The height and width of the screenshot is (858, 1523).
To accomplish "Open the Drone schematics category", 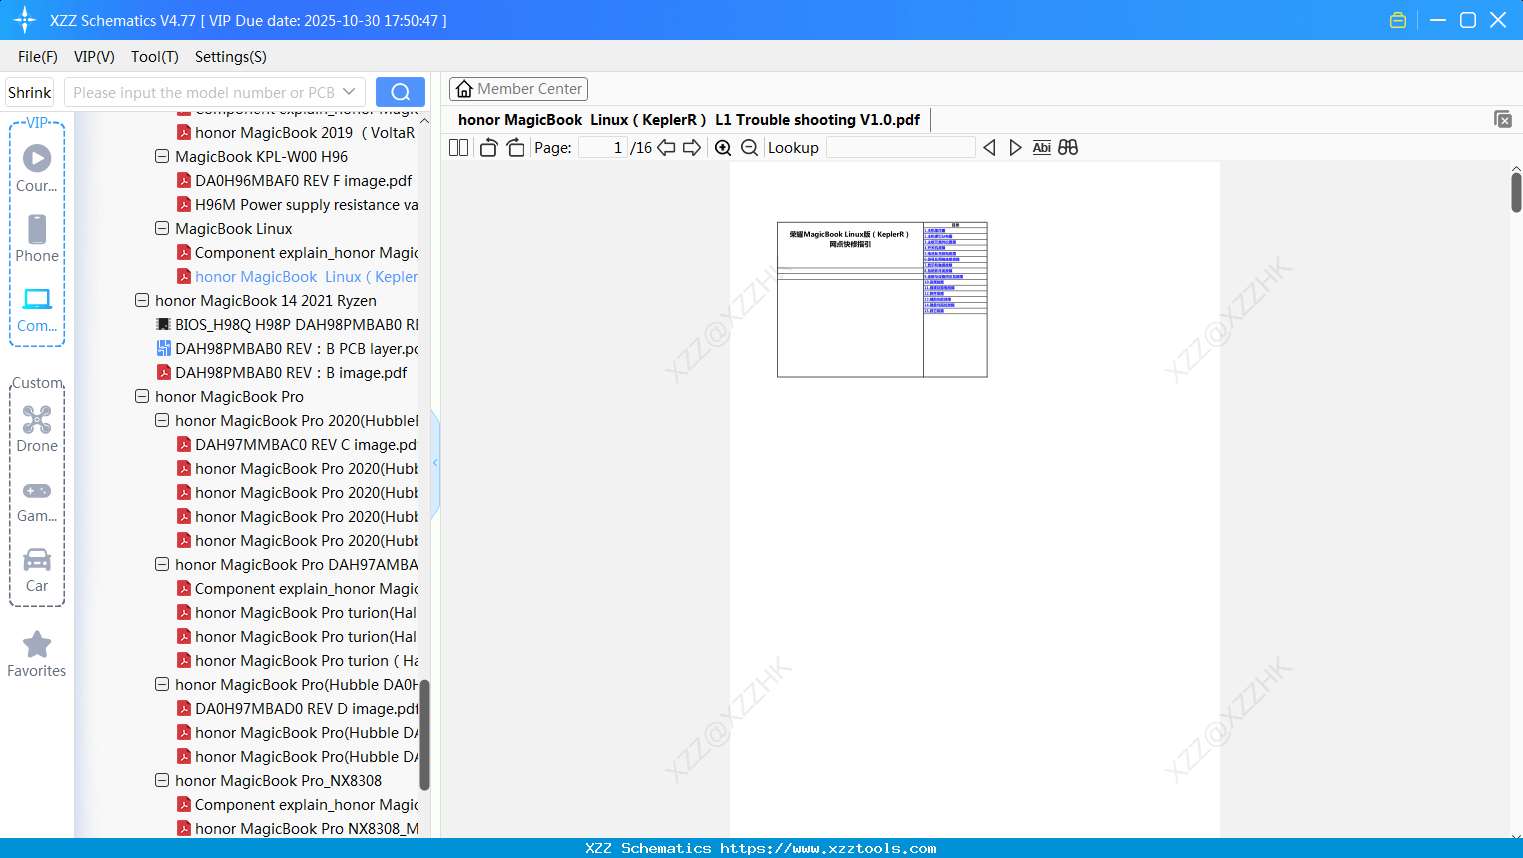I will coord(37,428).
